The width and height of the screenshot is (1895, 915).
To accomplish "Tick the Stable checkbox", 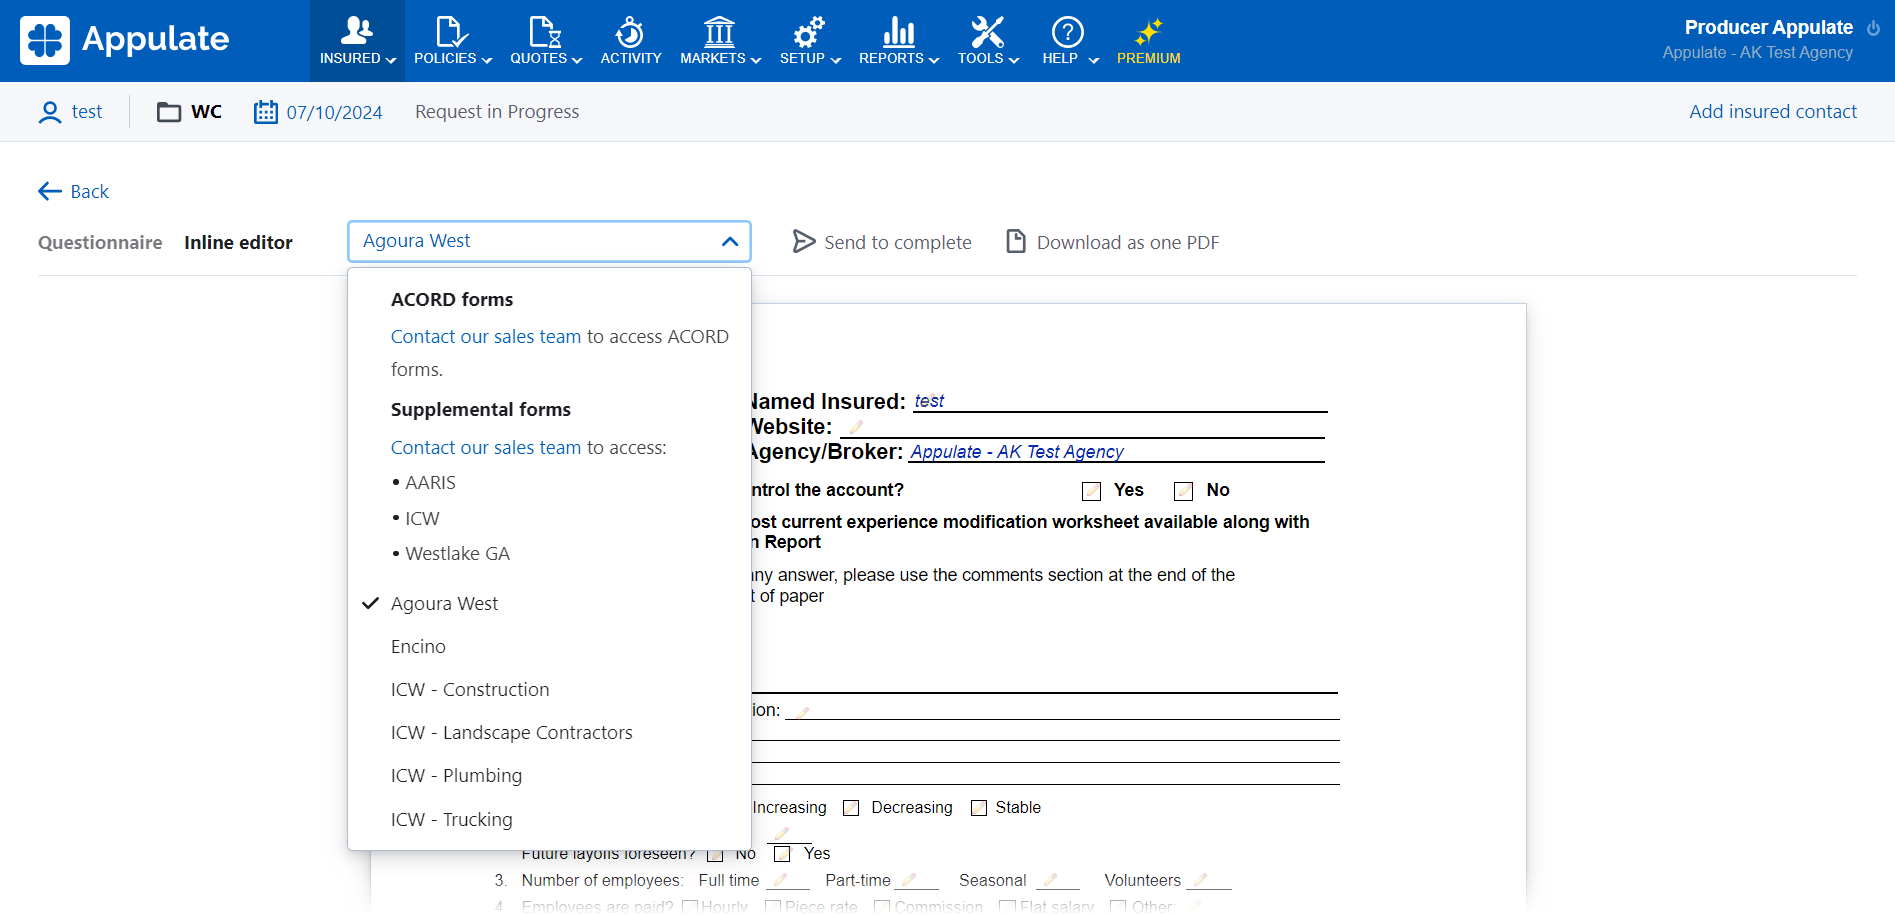I will 979,808.
